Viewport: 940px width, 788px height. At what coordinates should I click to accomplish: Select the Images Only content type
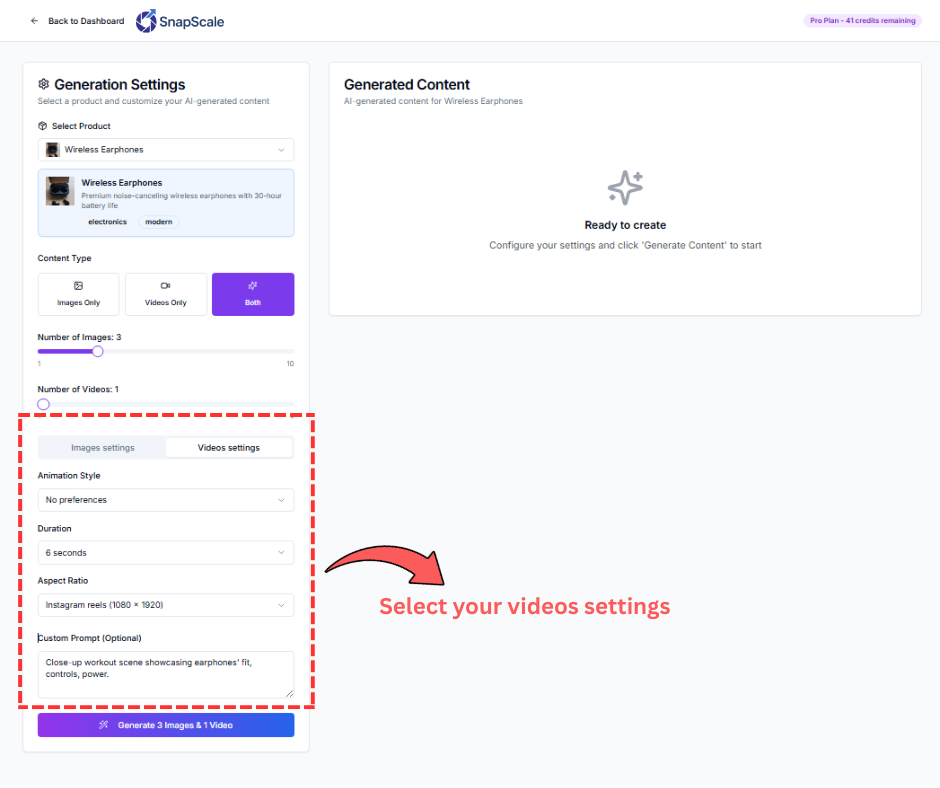click(78, 294)
